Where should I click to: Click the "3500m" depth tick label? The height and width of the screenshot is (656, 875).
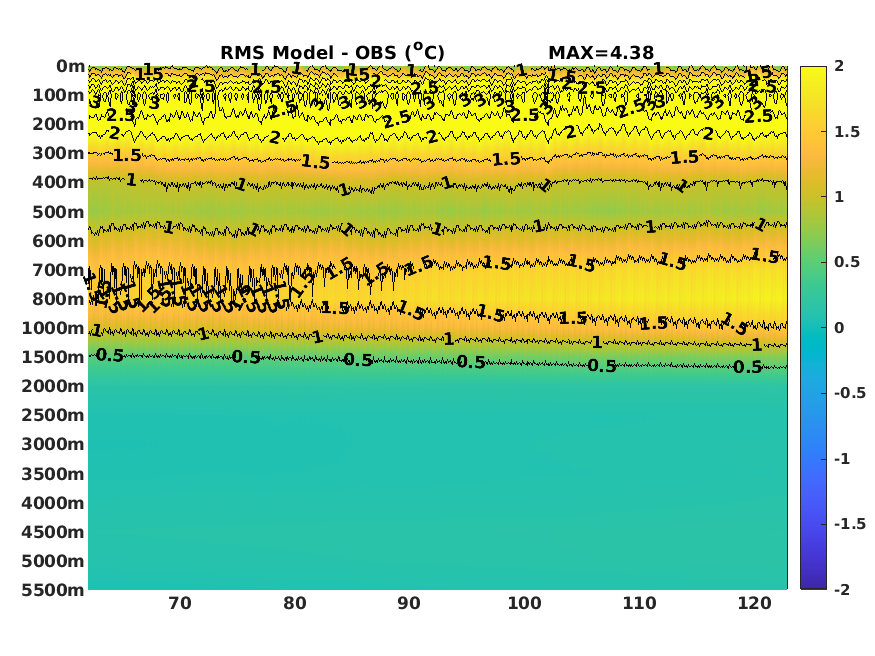pos(53,474)
